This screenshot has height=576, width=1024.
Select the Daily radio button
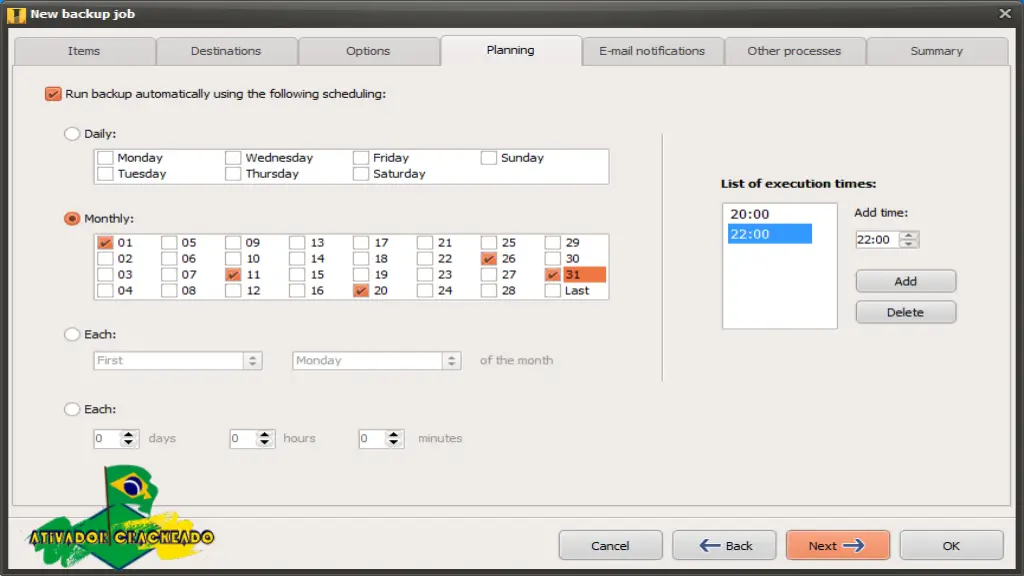click(x=72, y=134)
